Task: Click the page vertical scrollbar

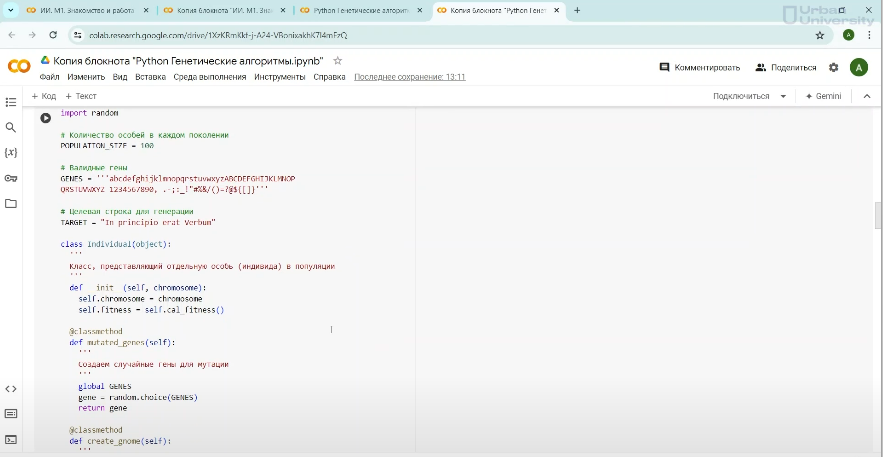Action: pos(878,215)
